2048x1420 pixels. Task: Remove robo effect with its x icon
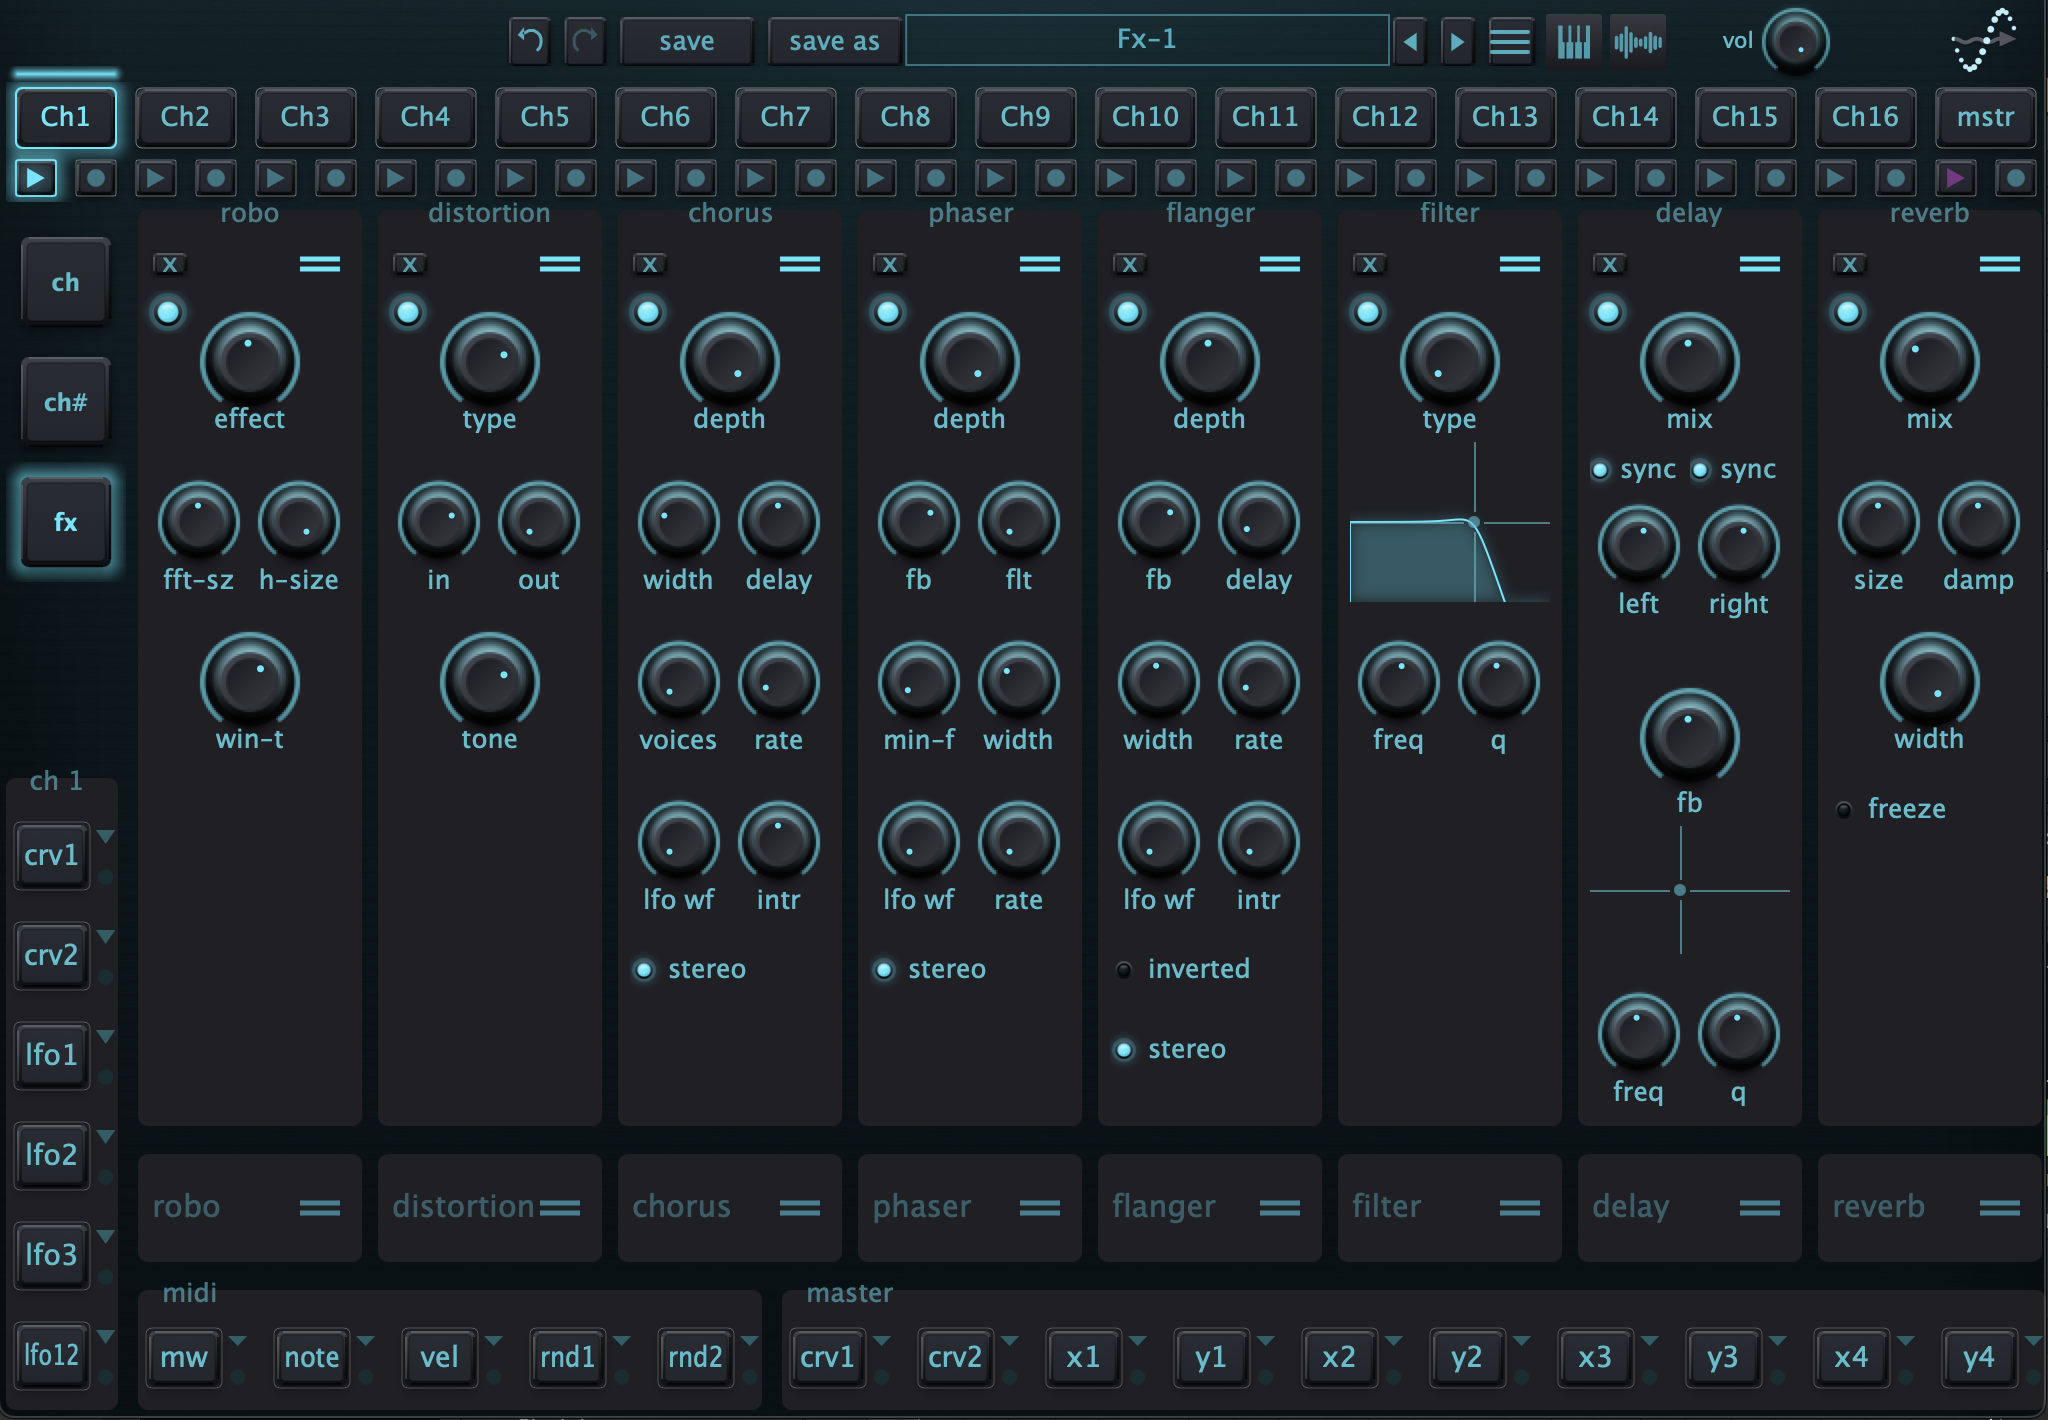pyautogui.click(x=169, y=264)
